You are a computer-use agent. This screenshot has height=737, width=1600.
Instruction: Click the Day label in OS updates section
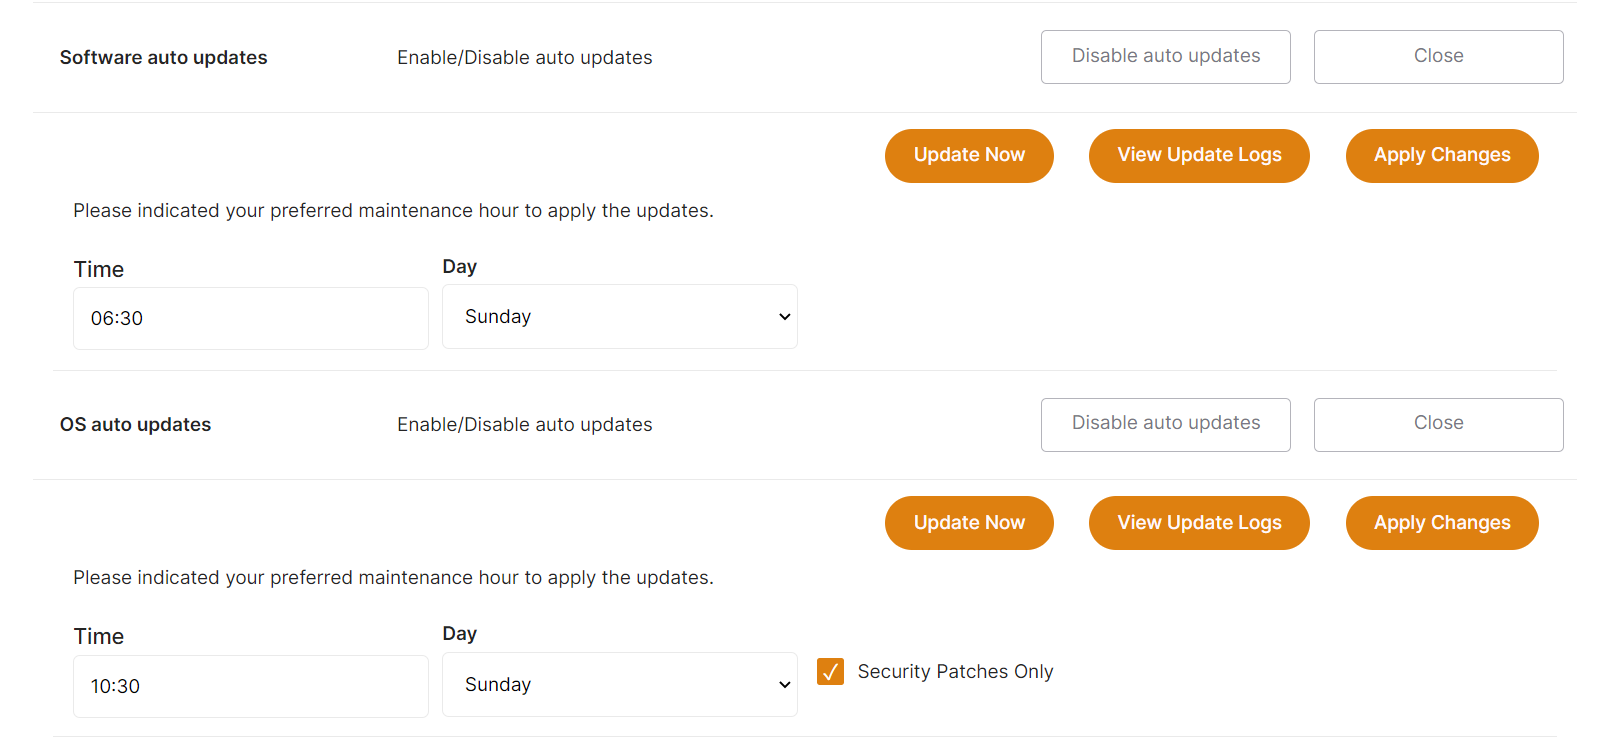pos(459,634)
